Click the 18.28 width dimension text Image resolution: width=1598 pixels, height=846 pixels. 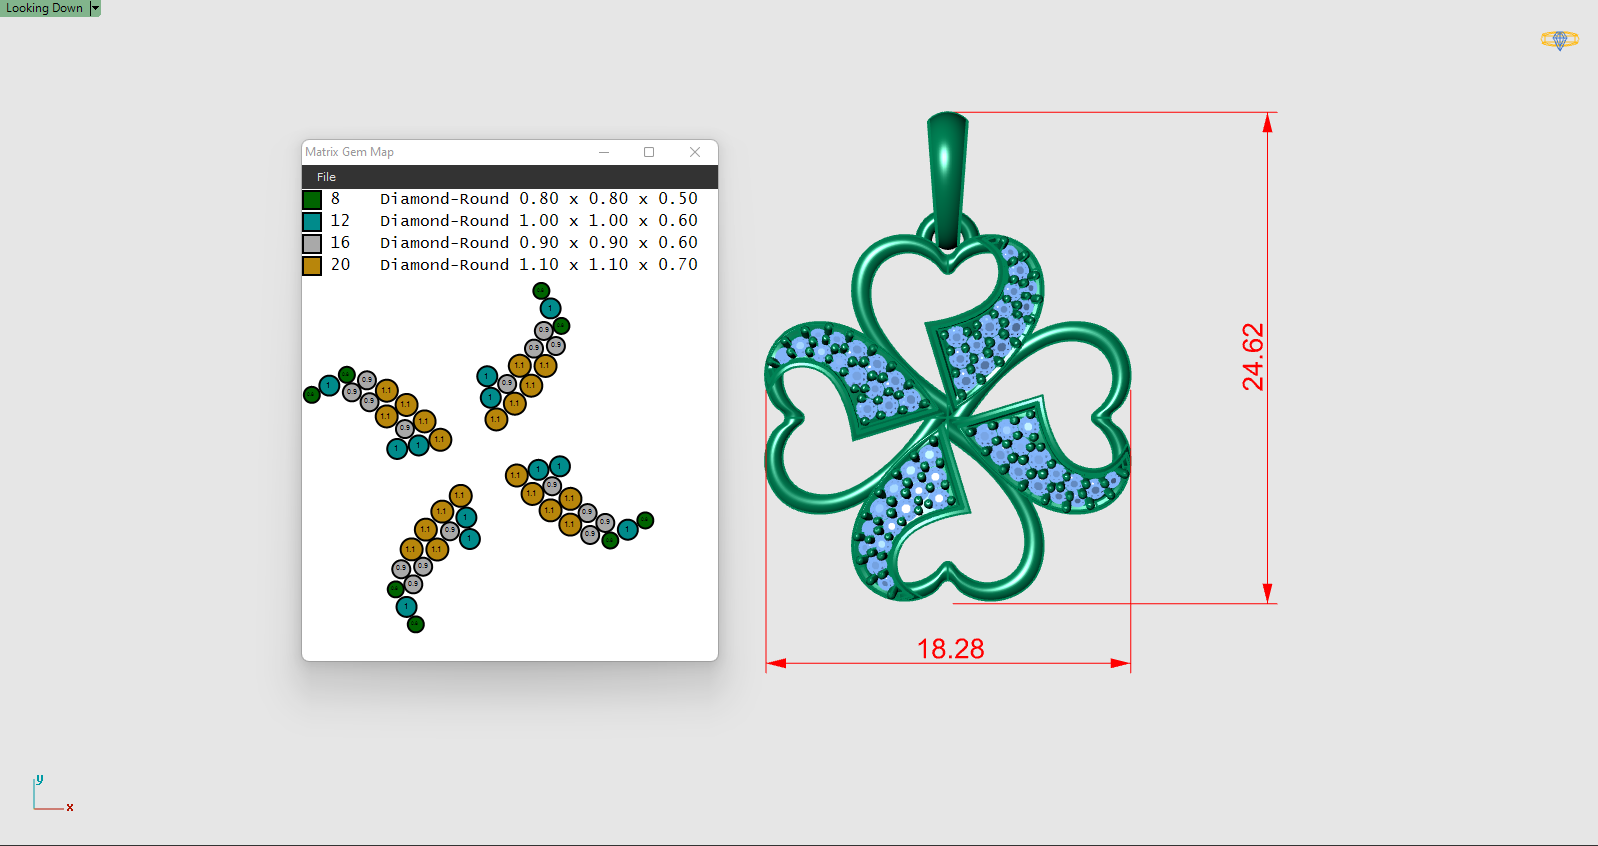(950, 649)
